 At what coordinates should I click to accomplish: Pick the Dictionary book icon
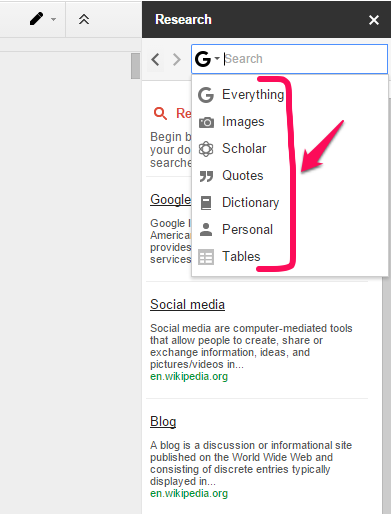click(206, 203)
